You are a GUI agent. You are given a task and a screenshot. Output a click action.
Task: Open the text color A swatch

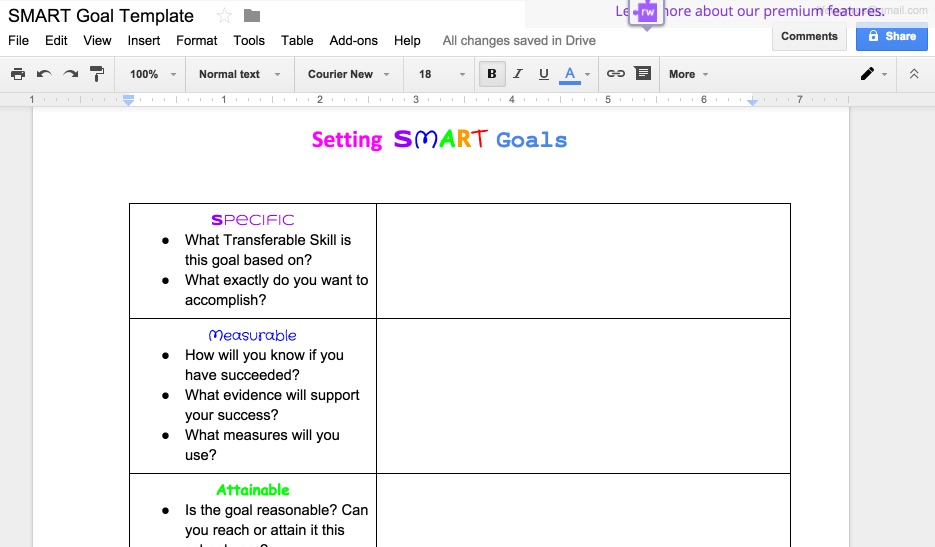click(570, 74)
